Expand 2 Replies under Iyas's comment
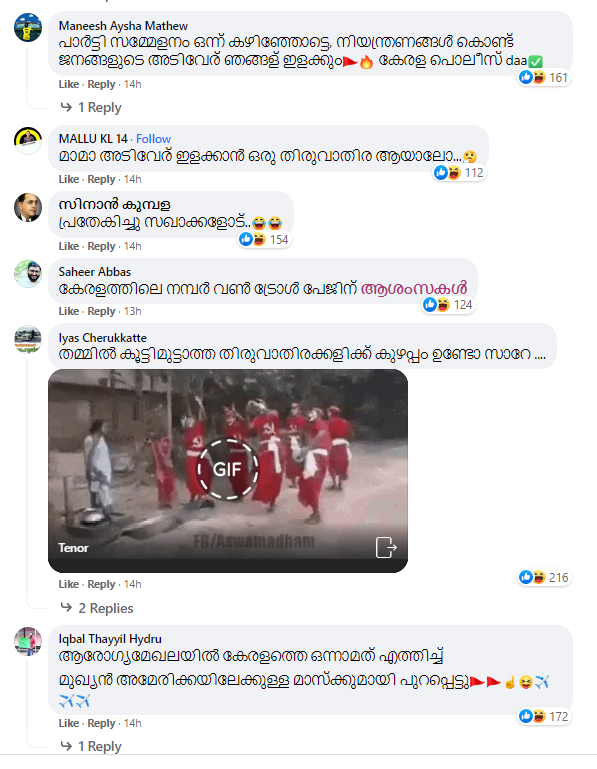The image size is (597, 769). [97, 608]
